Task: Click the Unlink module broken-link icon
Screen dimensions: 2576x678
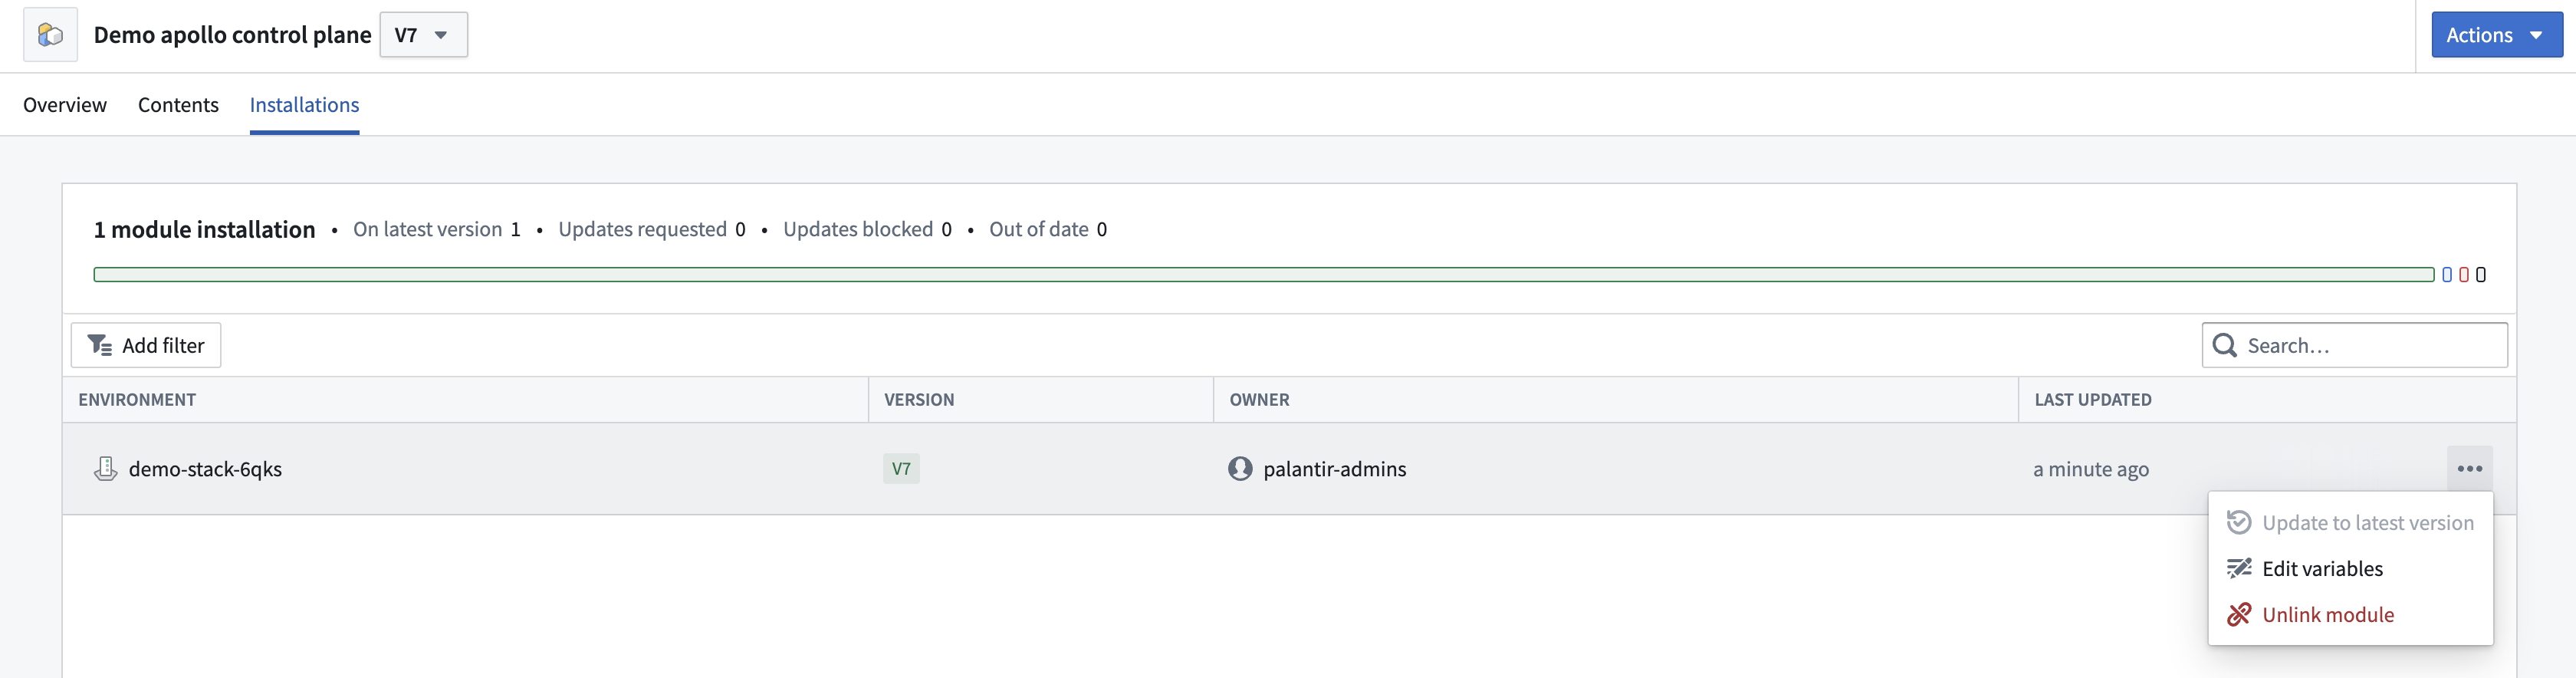Action: tap(2239, 614)
